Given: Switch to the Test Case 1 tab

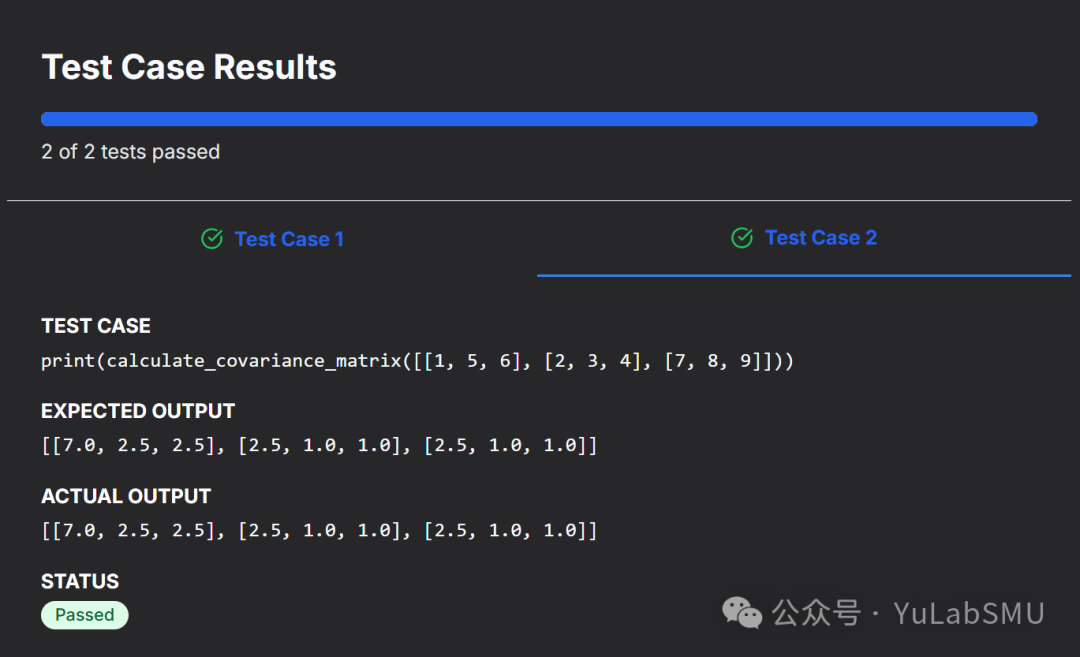Looking at the screenshot, I should (x=288, y=239).
